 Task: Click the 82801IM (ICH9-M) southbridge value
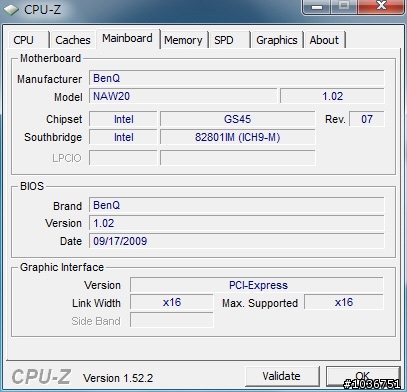click(x=238, y=137)
